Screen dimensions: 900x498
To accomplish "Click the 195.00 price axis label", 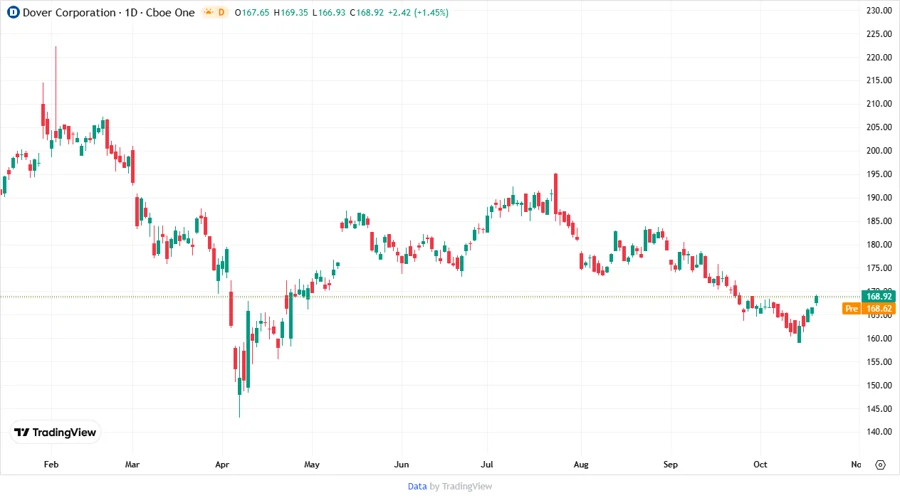I will (879, 174).
